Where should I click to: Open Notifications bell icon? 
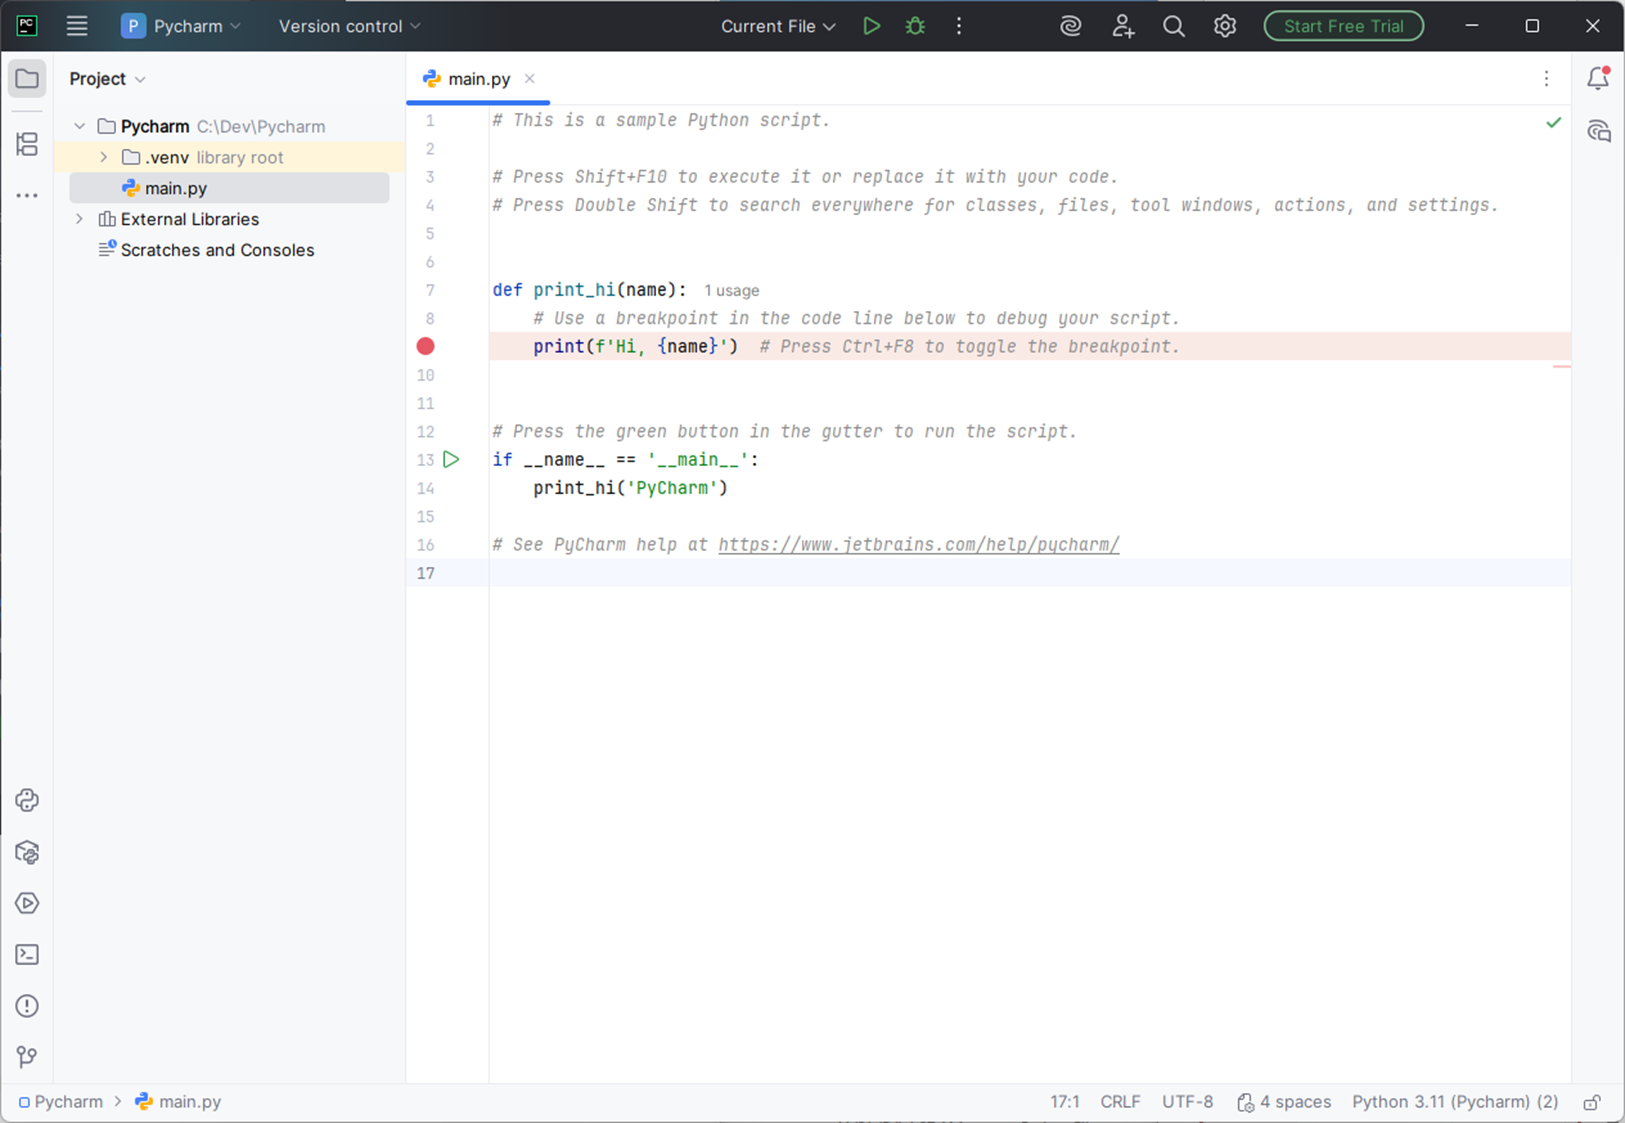(1598, 78)
